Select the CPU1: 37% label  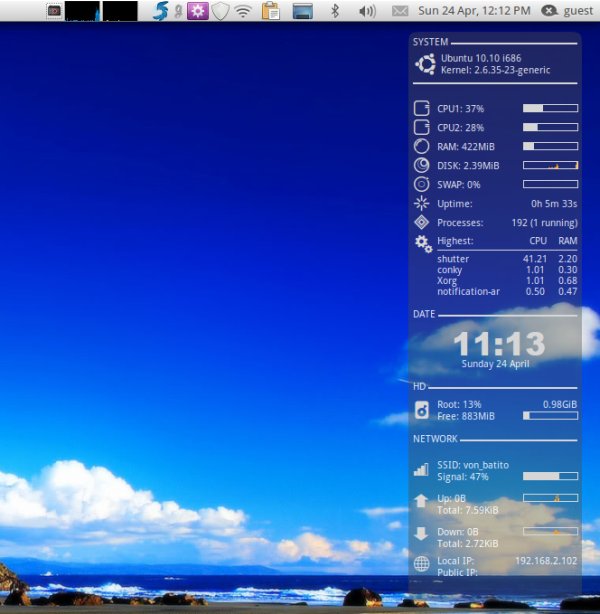click(x=461, y=108)
